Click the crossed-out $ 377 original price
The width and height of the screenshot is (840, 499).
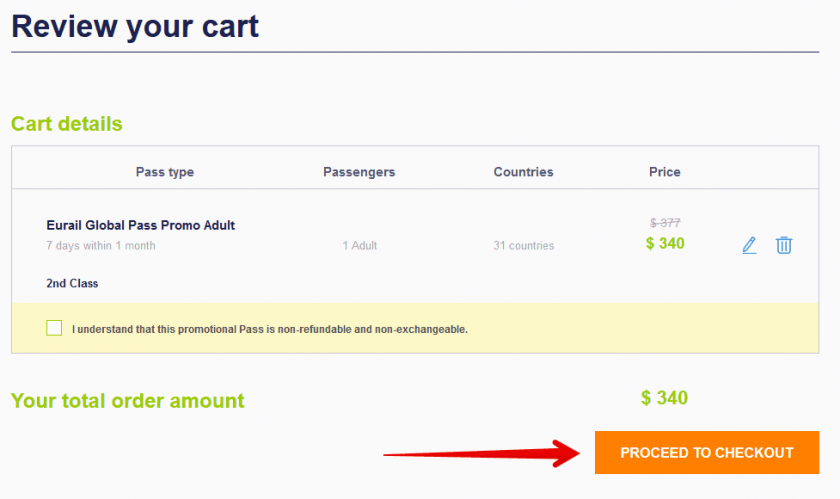665,223
